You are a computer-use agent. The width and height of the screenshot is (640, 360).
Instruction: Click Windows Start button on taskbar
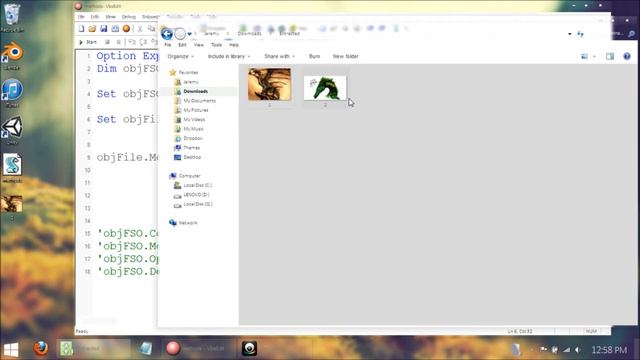pos(11,349)
